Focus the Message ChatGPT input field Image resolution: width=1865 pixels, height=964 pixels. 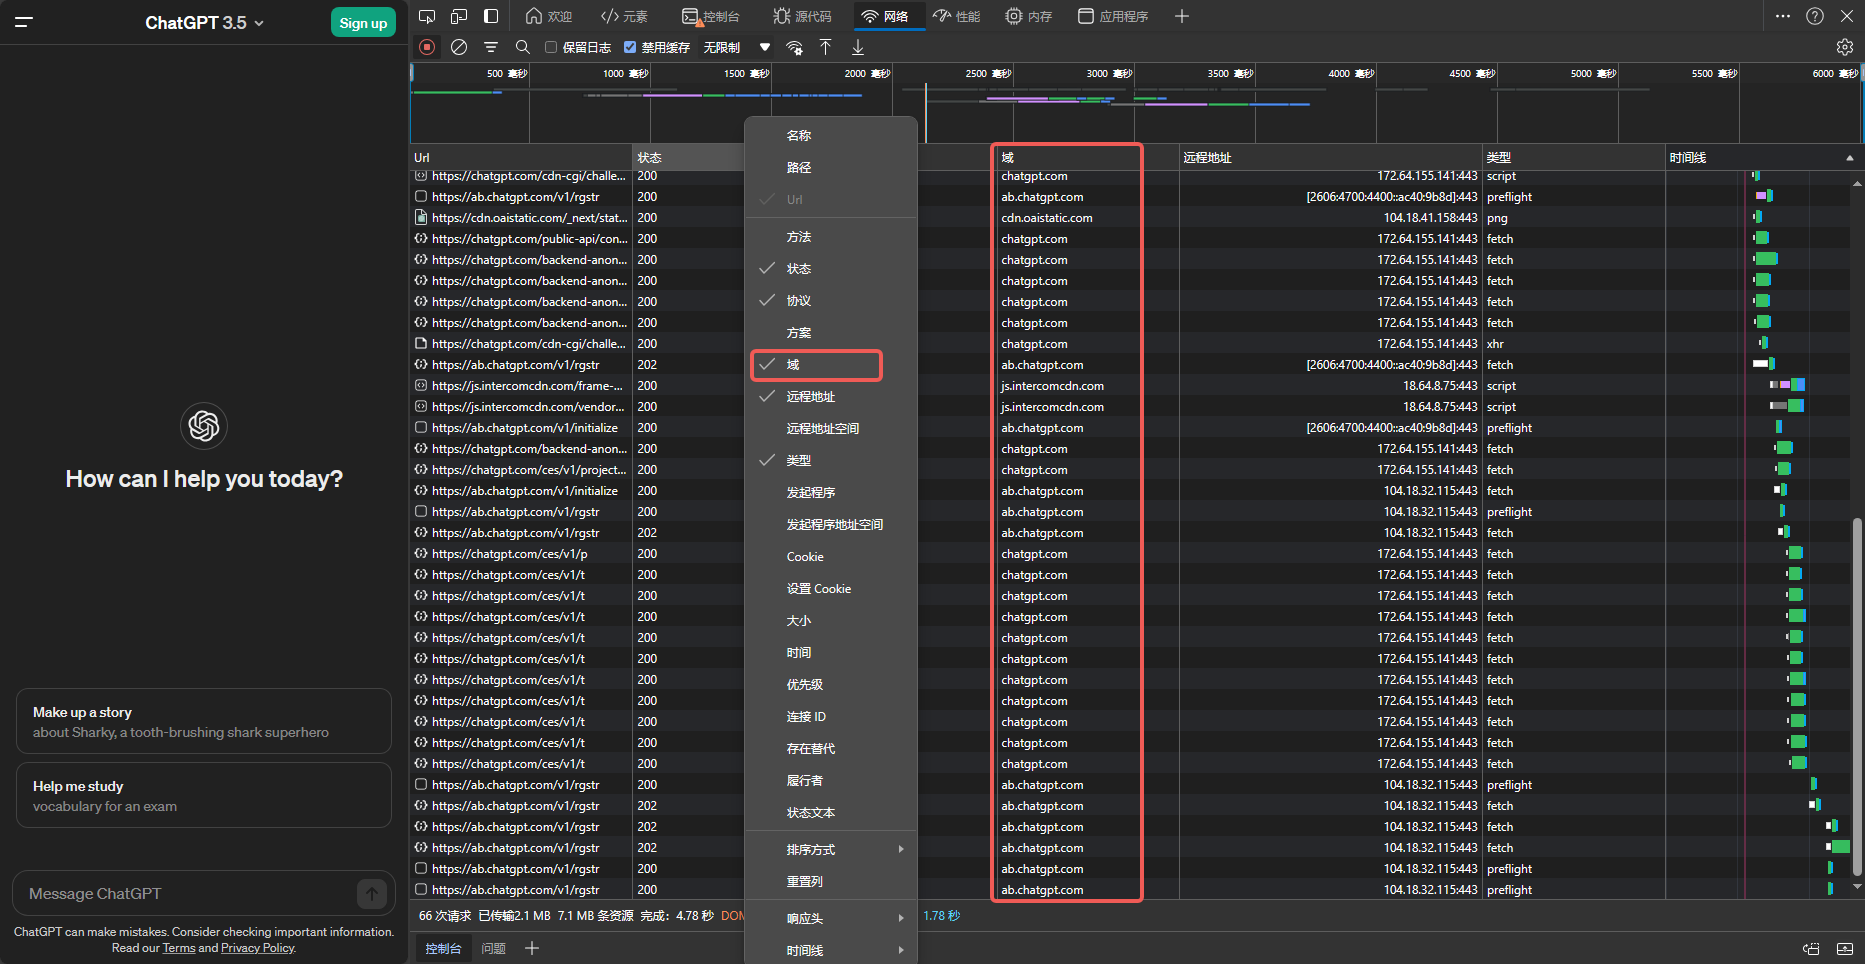point(190,893)
